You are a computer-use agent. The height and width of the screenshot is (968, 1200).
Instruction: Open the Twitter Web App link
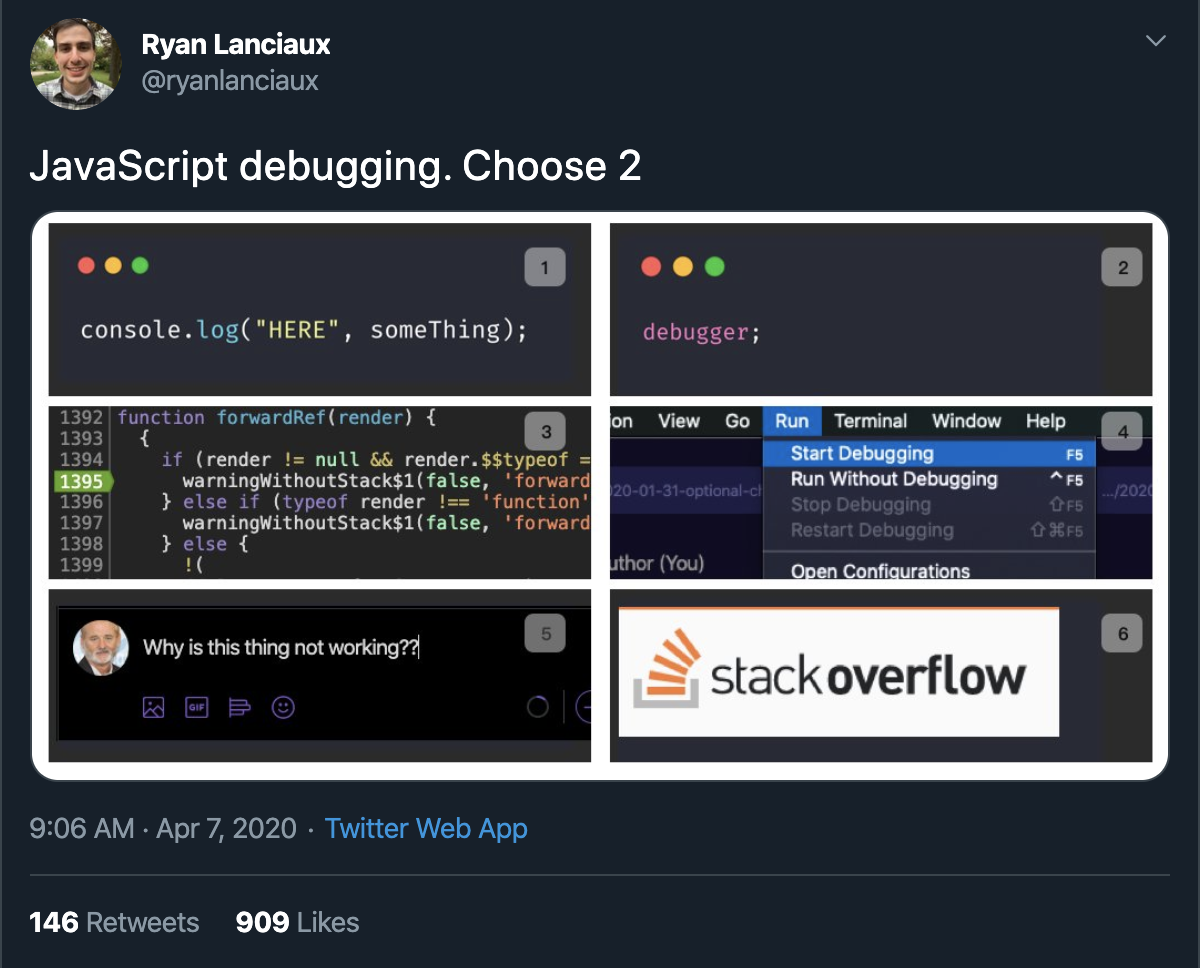[x=426, y=828]
